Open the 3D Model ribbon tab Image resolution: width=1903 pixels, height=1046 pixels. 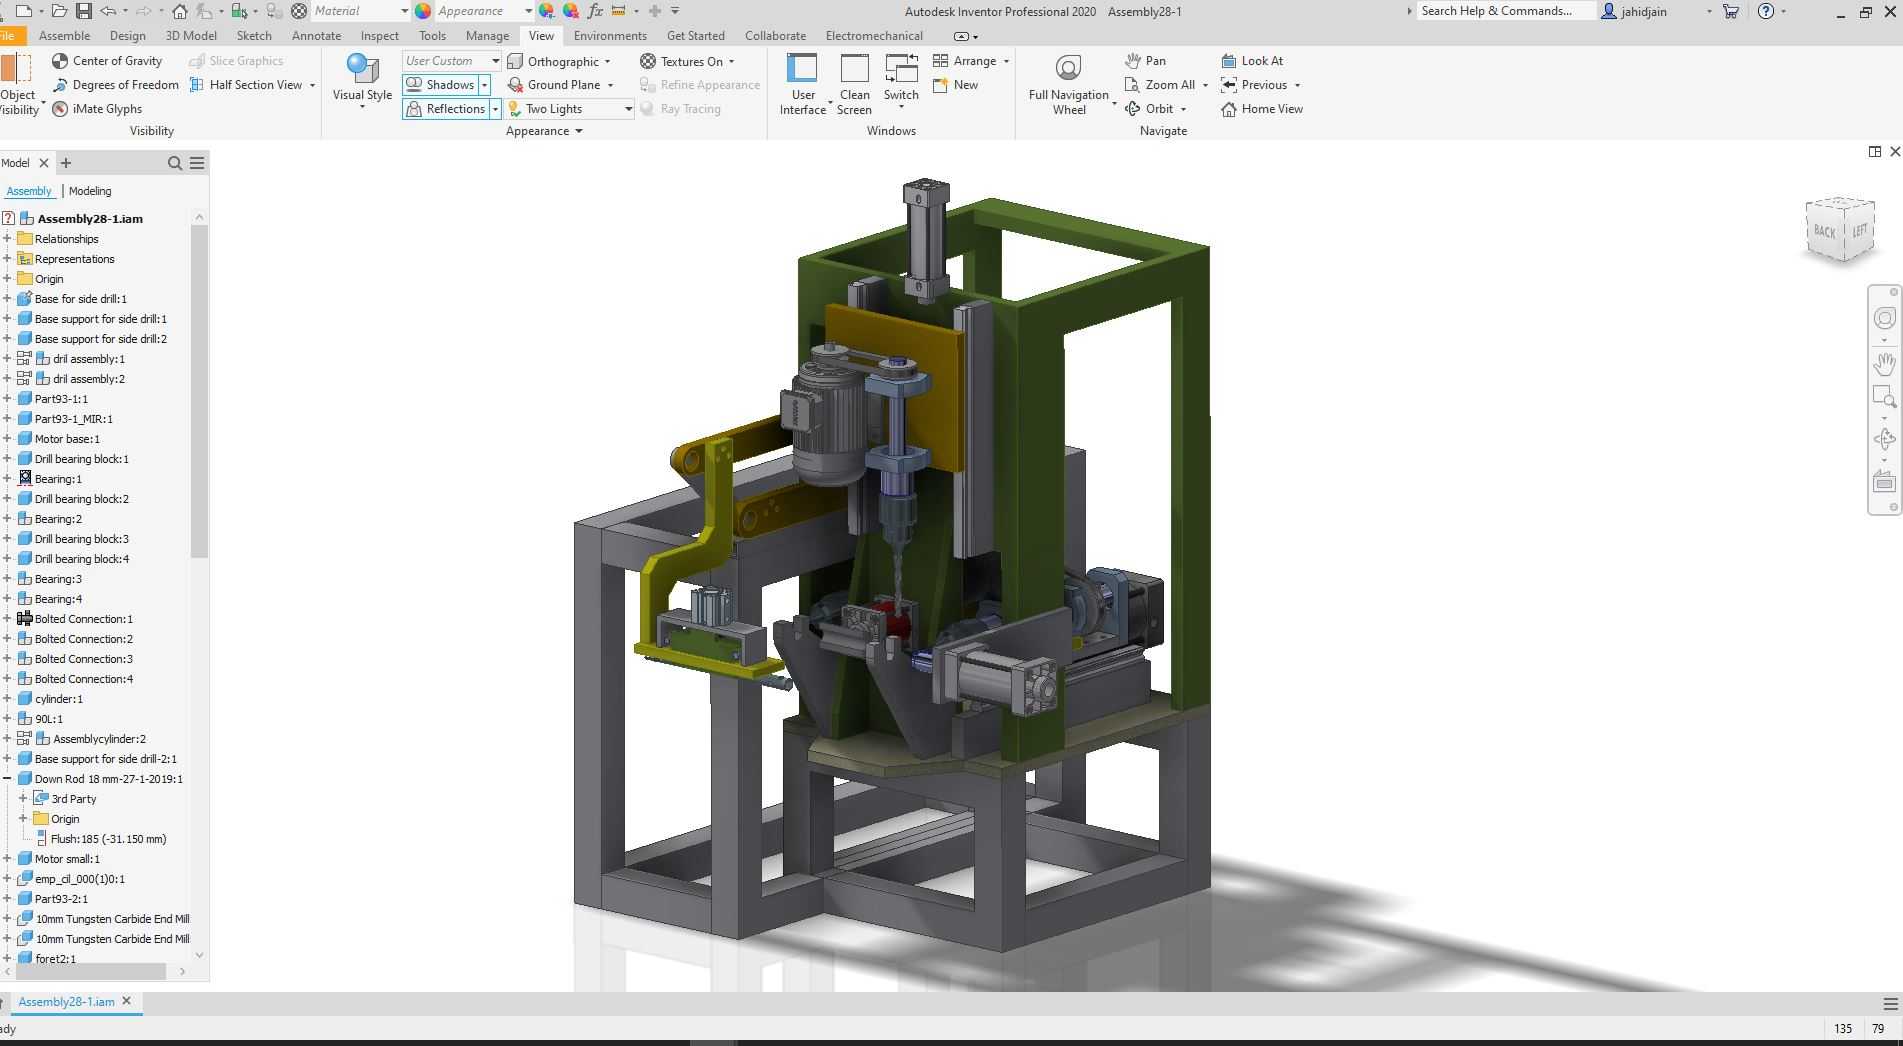click(191, 36)
